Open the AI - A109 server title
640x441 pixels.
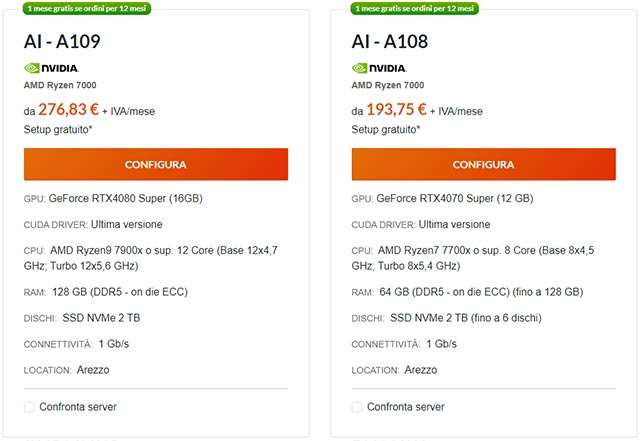pos(62,41)
